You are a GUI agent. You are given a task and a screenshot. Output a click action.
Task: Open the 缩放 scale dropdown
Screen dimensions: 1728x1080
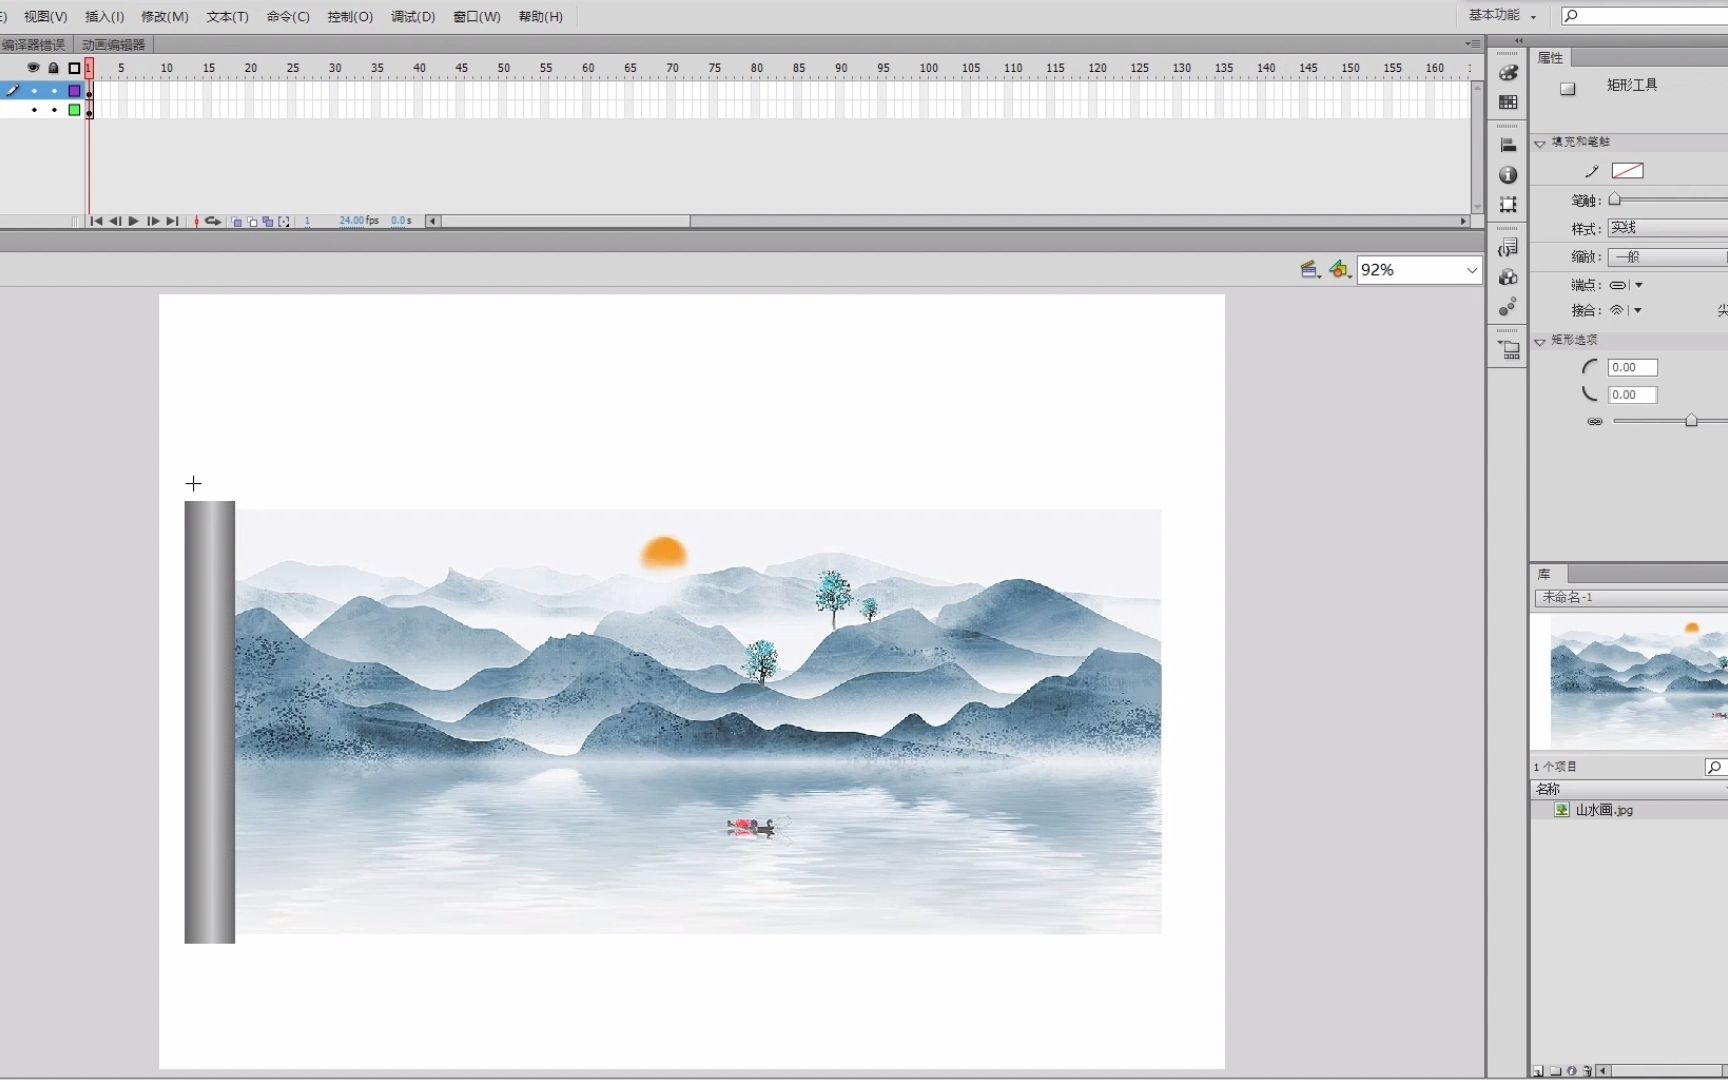(1667, 257)
